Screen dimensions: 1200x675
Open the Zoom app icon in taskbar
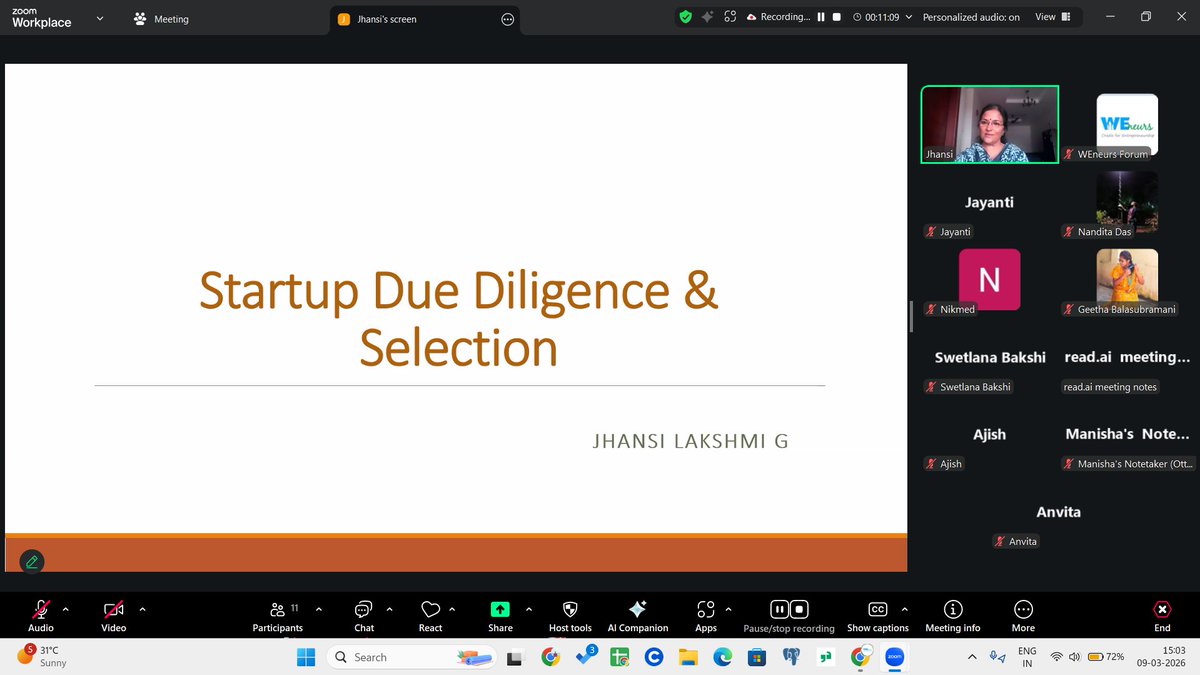[x=895, y=657]
